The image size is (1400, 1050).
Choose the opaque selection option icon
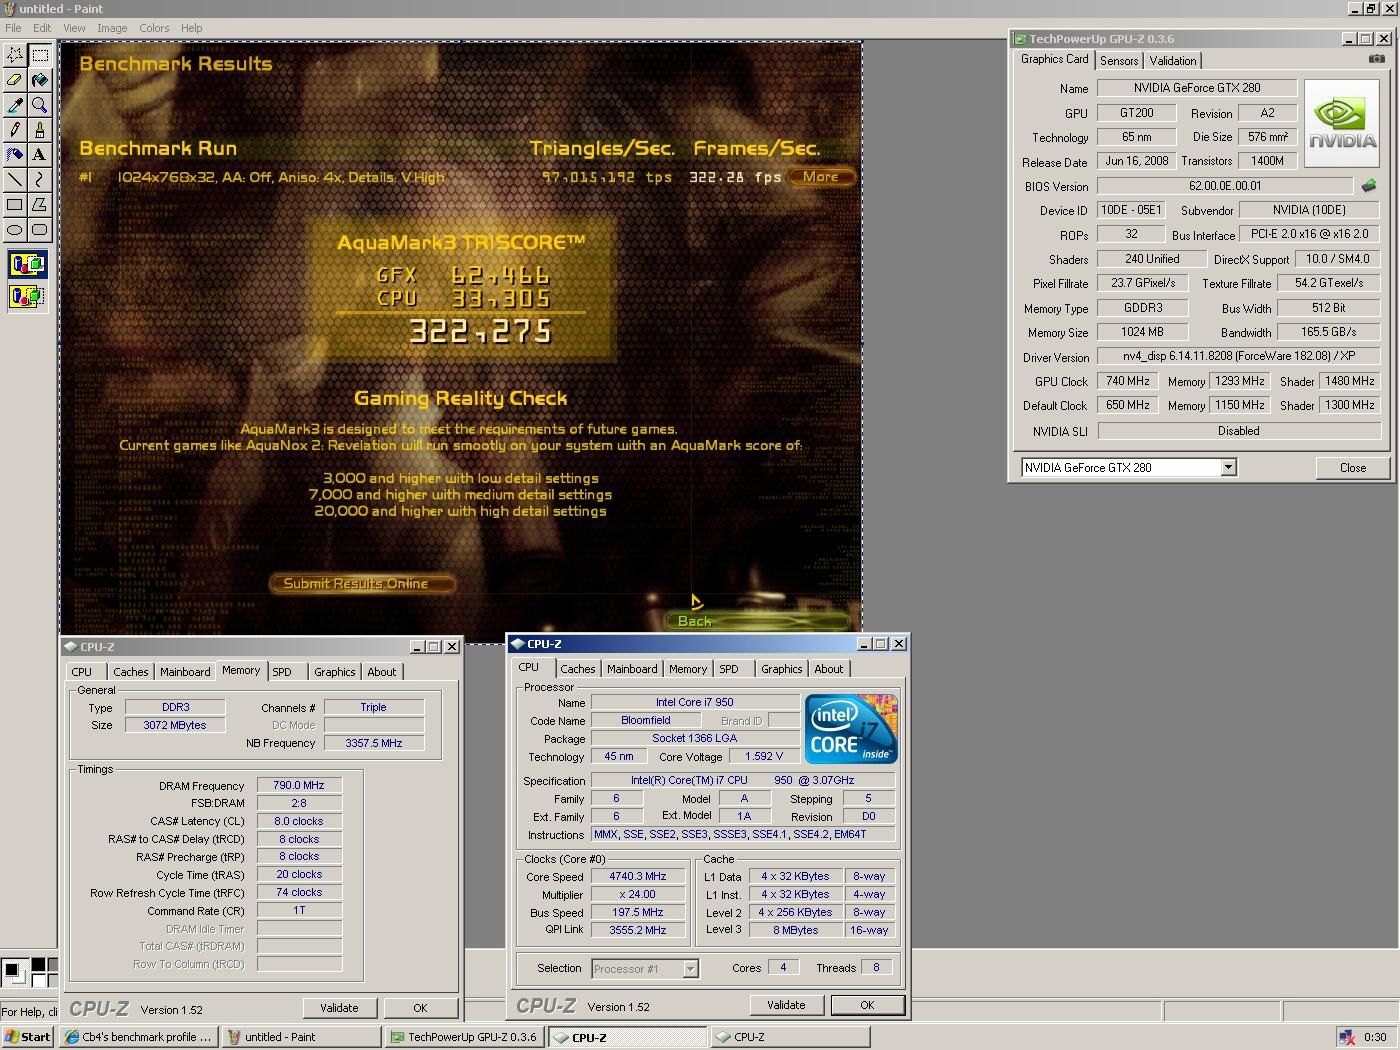click(27, 265)
